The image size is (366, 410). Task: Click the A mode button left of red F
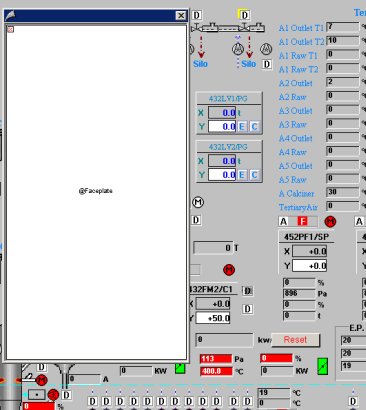284,221
